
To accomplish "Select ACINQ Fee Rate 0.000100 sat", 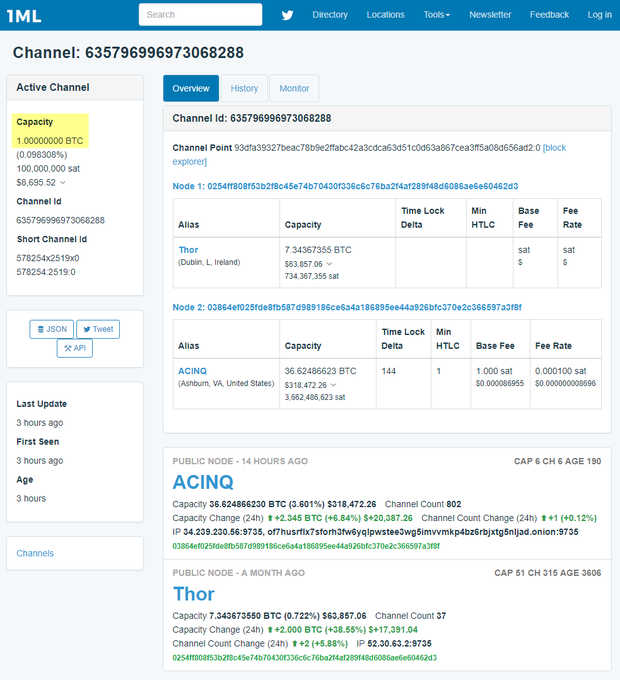I will 561,371.
